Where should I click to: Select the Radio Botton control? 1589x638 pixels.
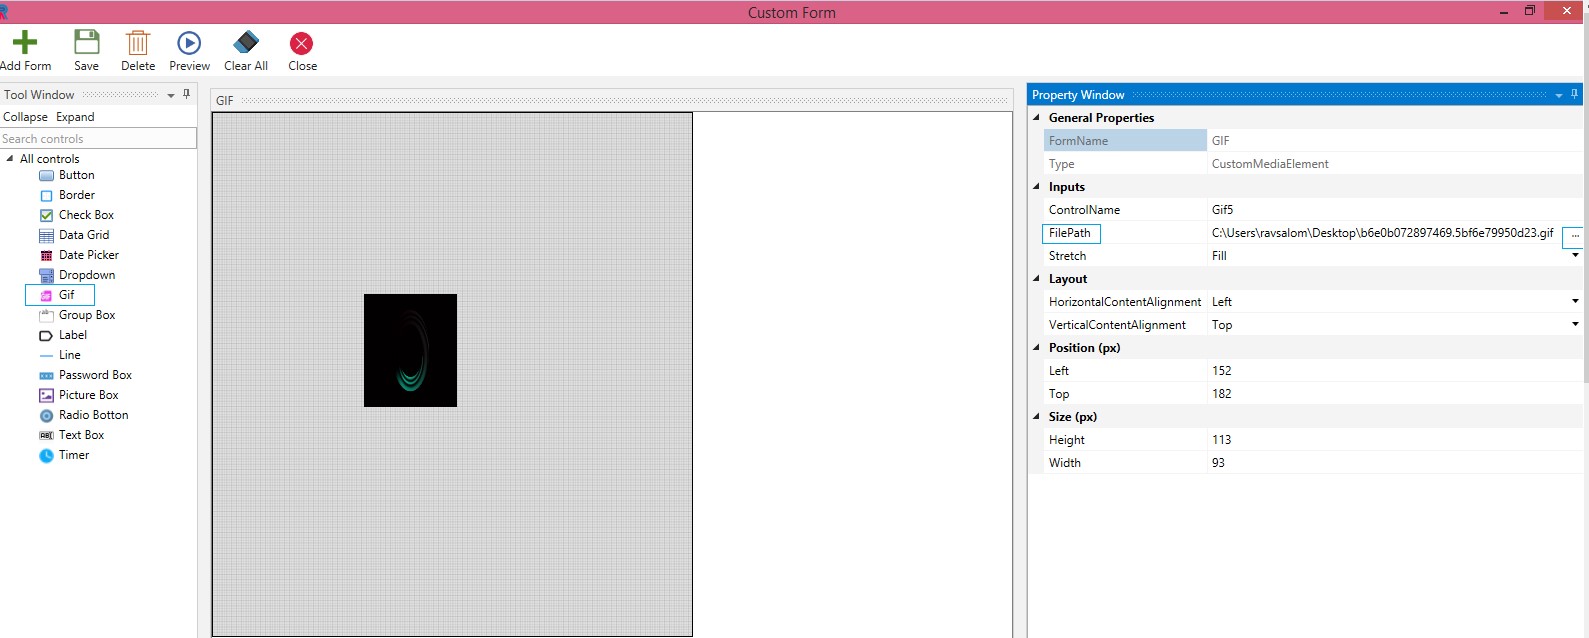point(93,415)
